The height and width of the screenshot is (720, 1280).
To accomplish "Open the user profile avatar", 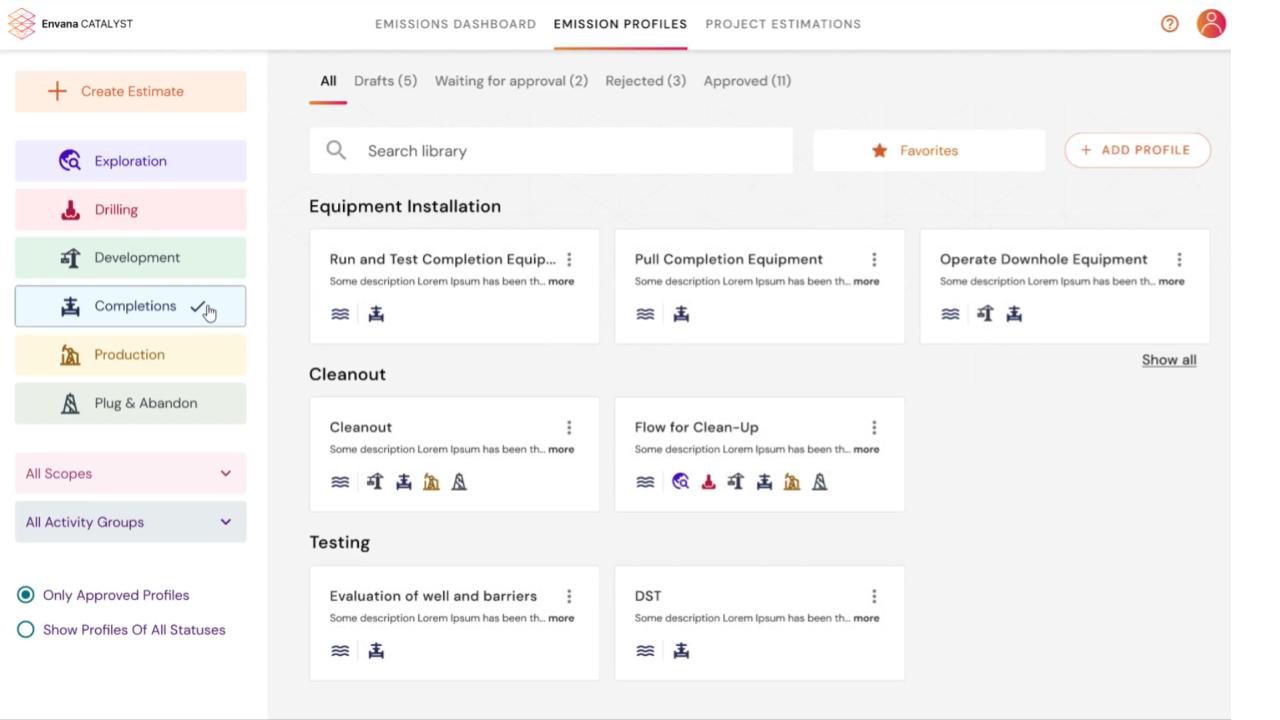I will 1211,22.
